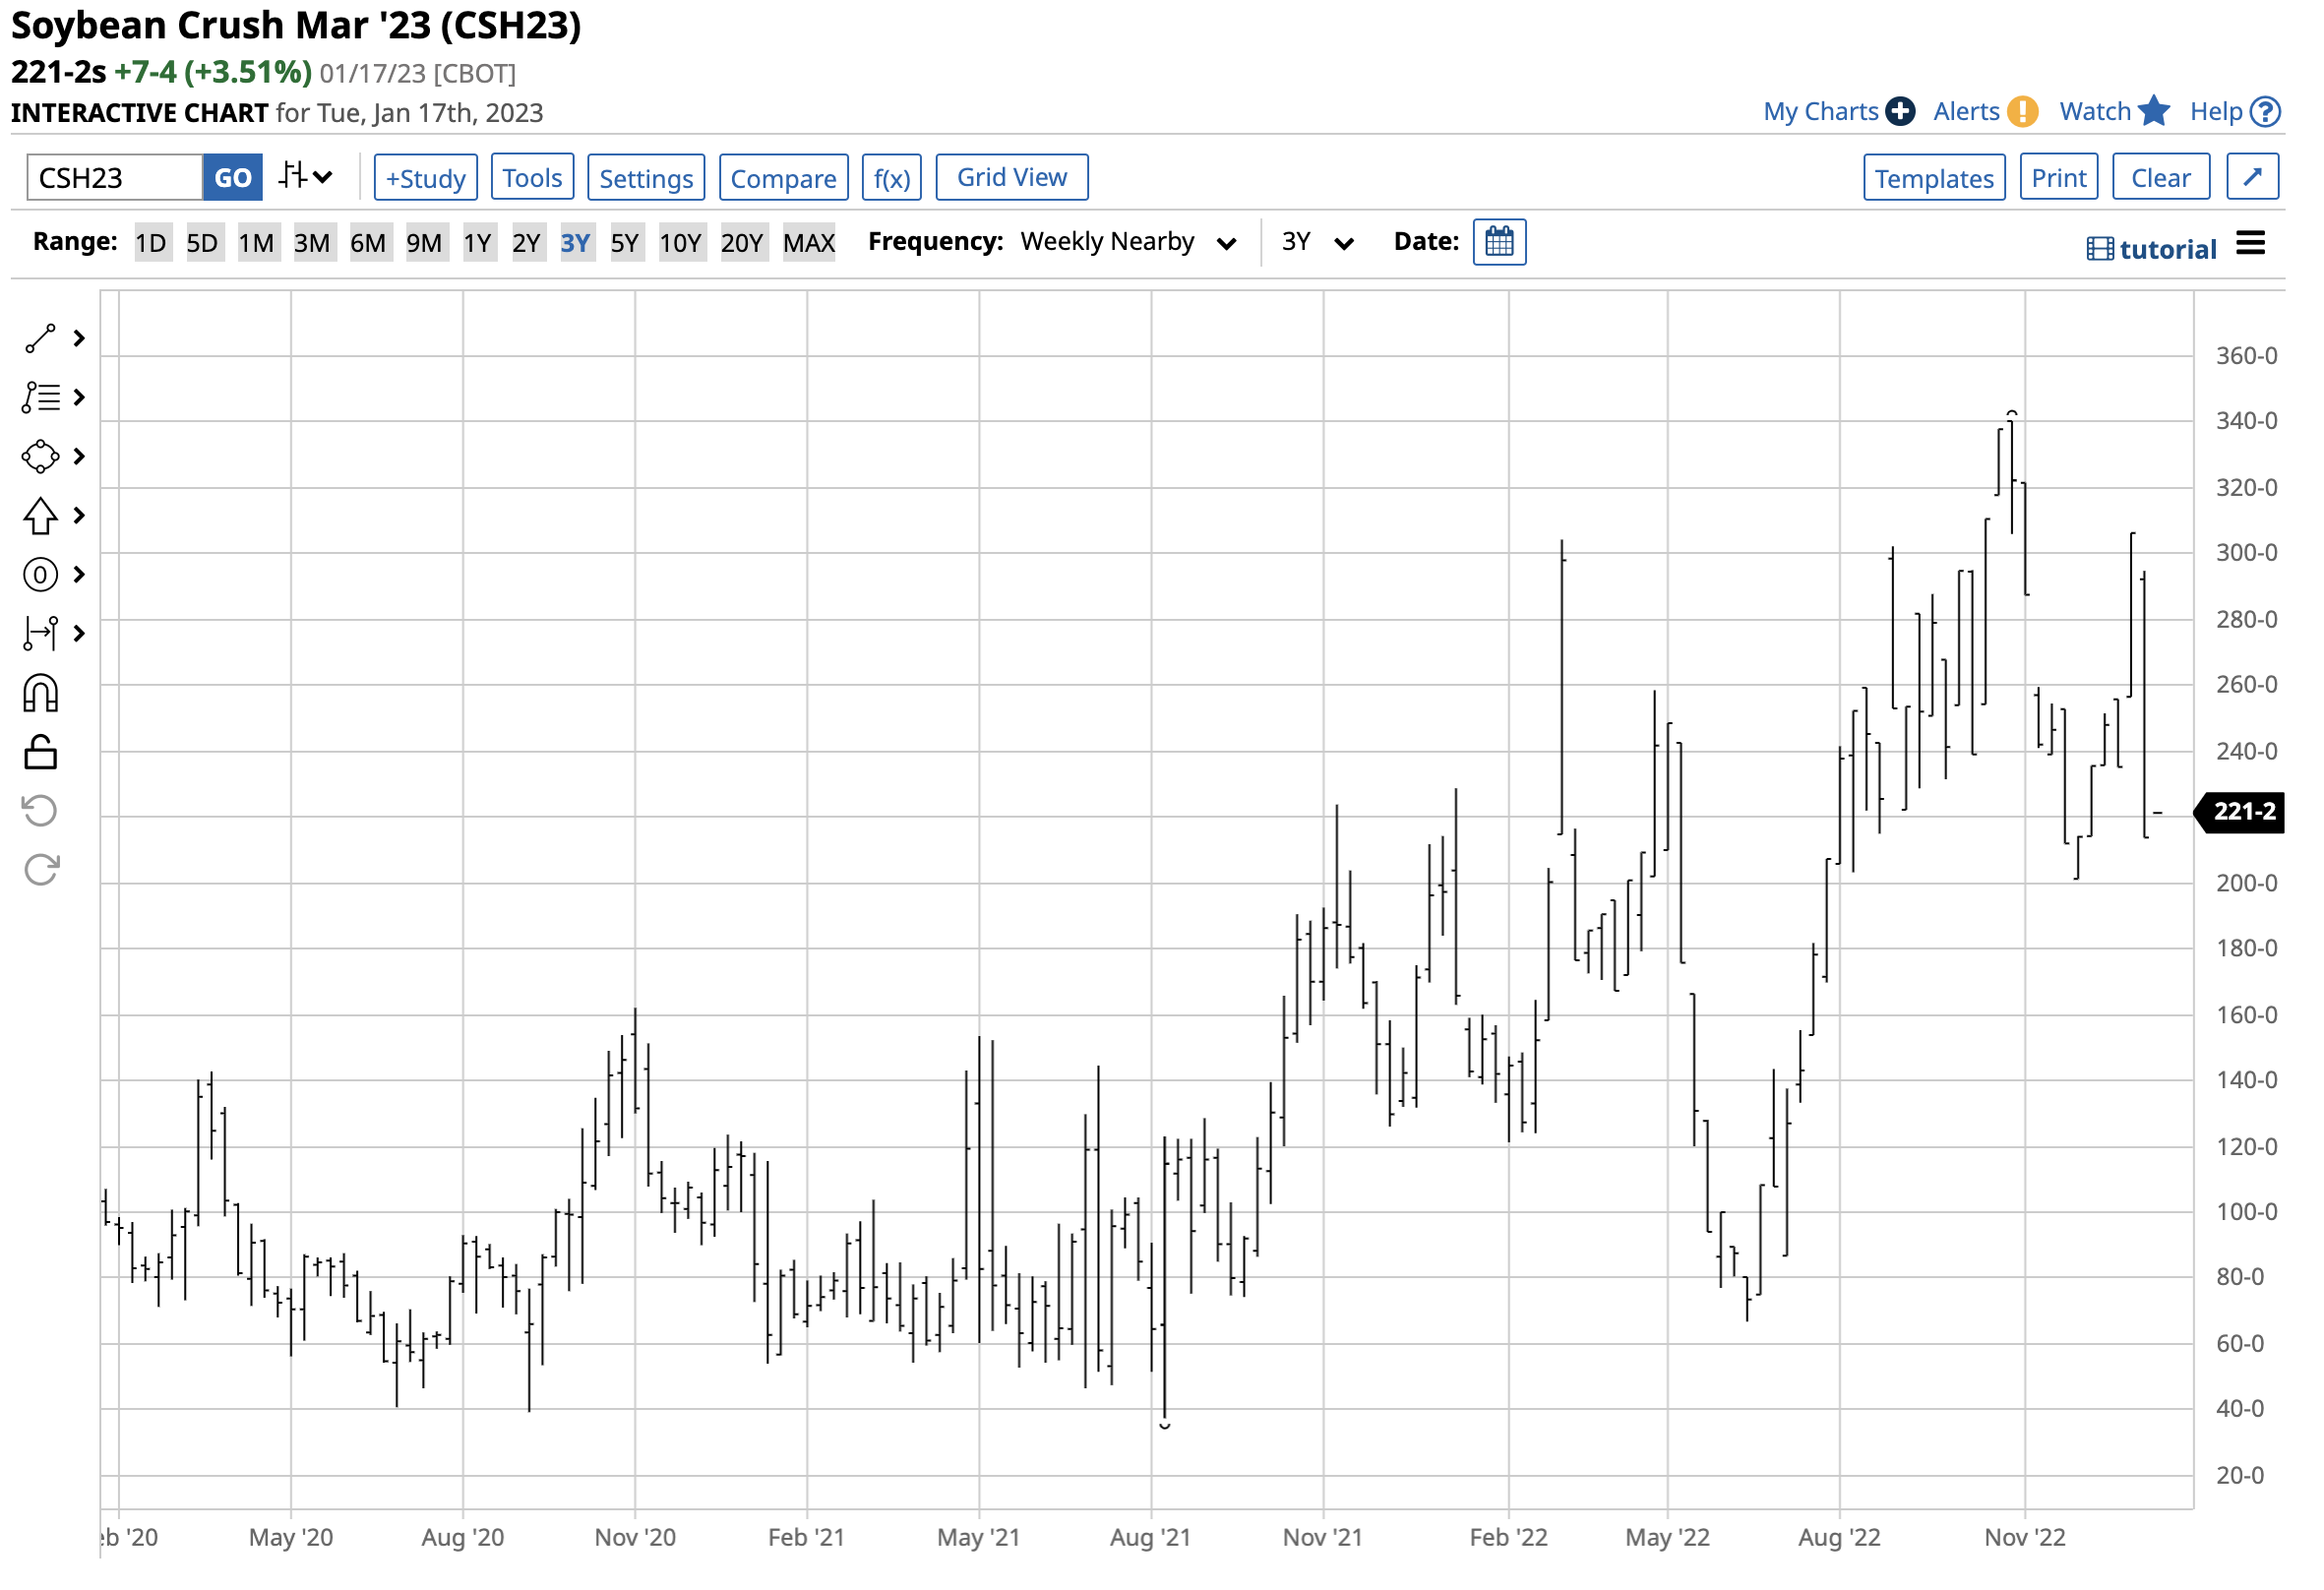The height and width of the screenshot is (1590, 2324).
Task: Select the measure distance tool
Action: pos(40,635)
